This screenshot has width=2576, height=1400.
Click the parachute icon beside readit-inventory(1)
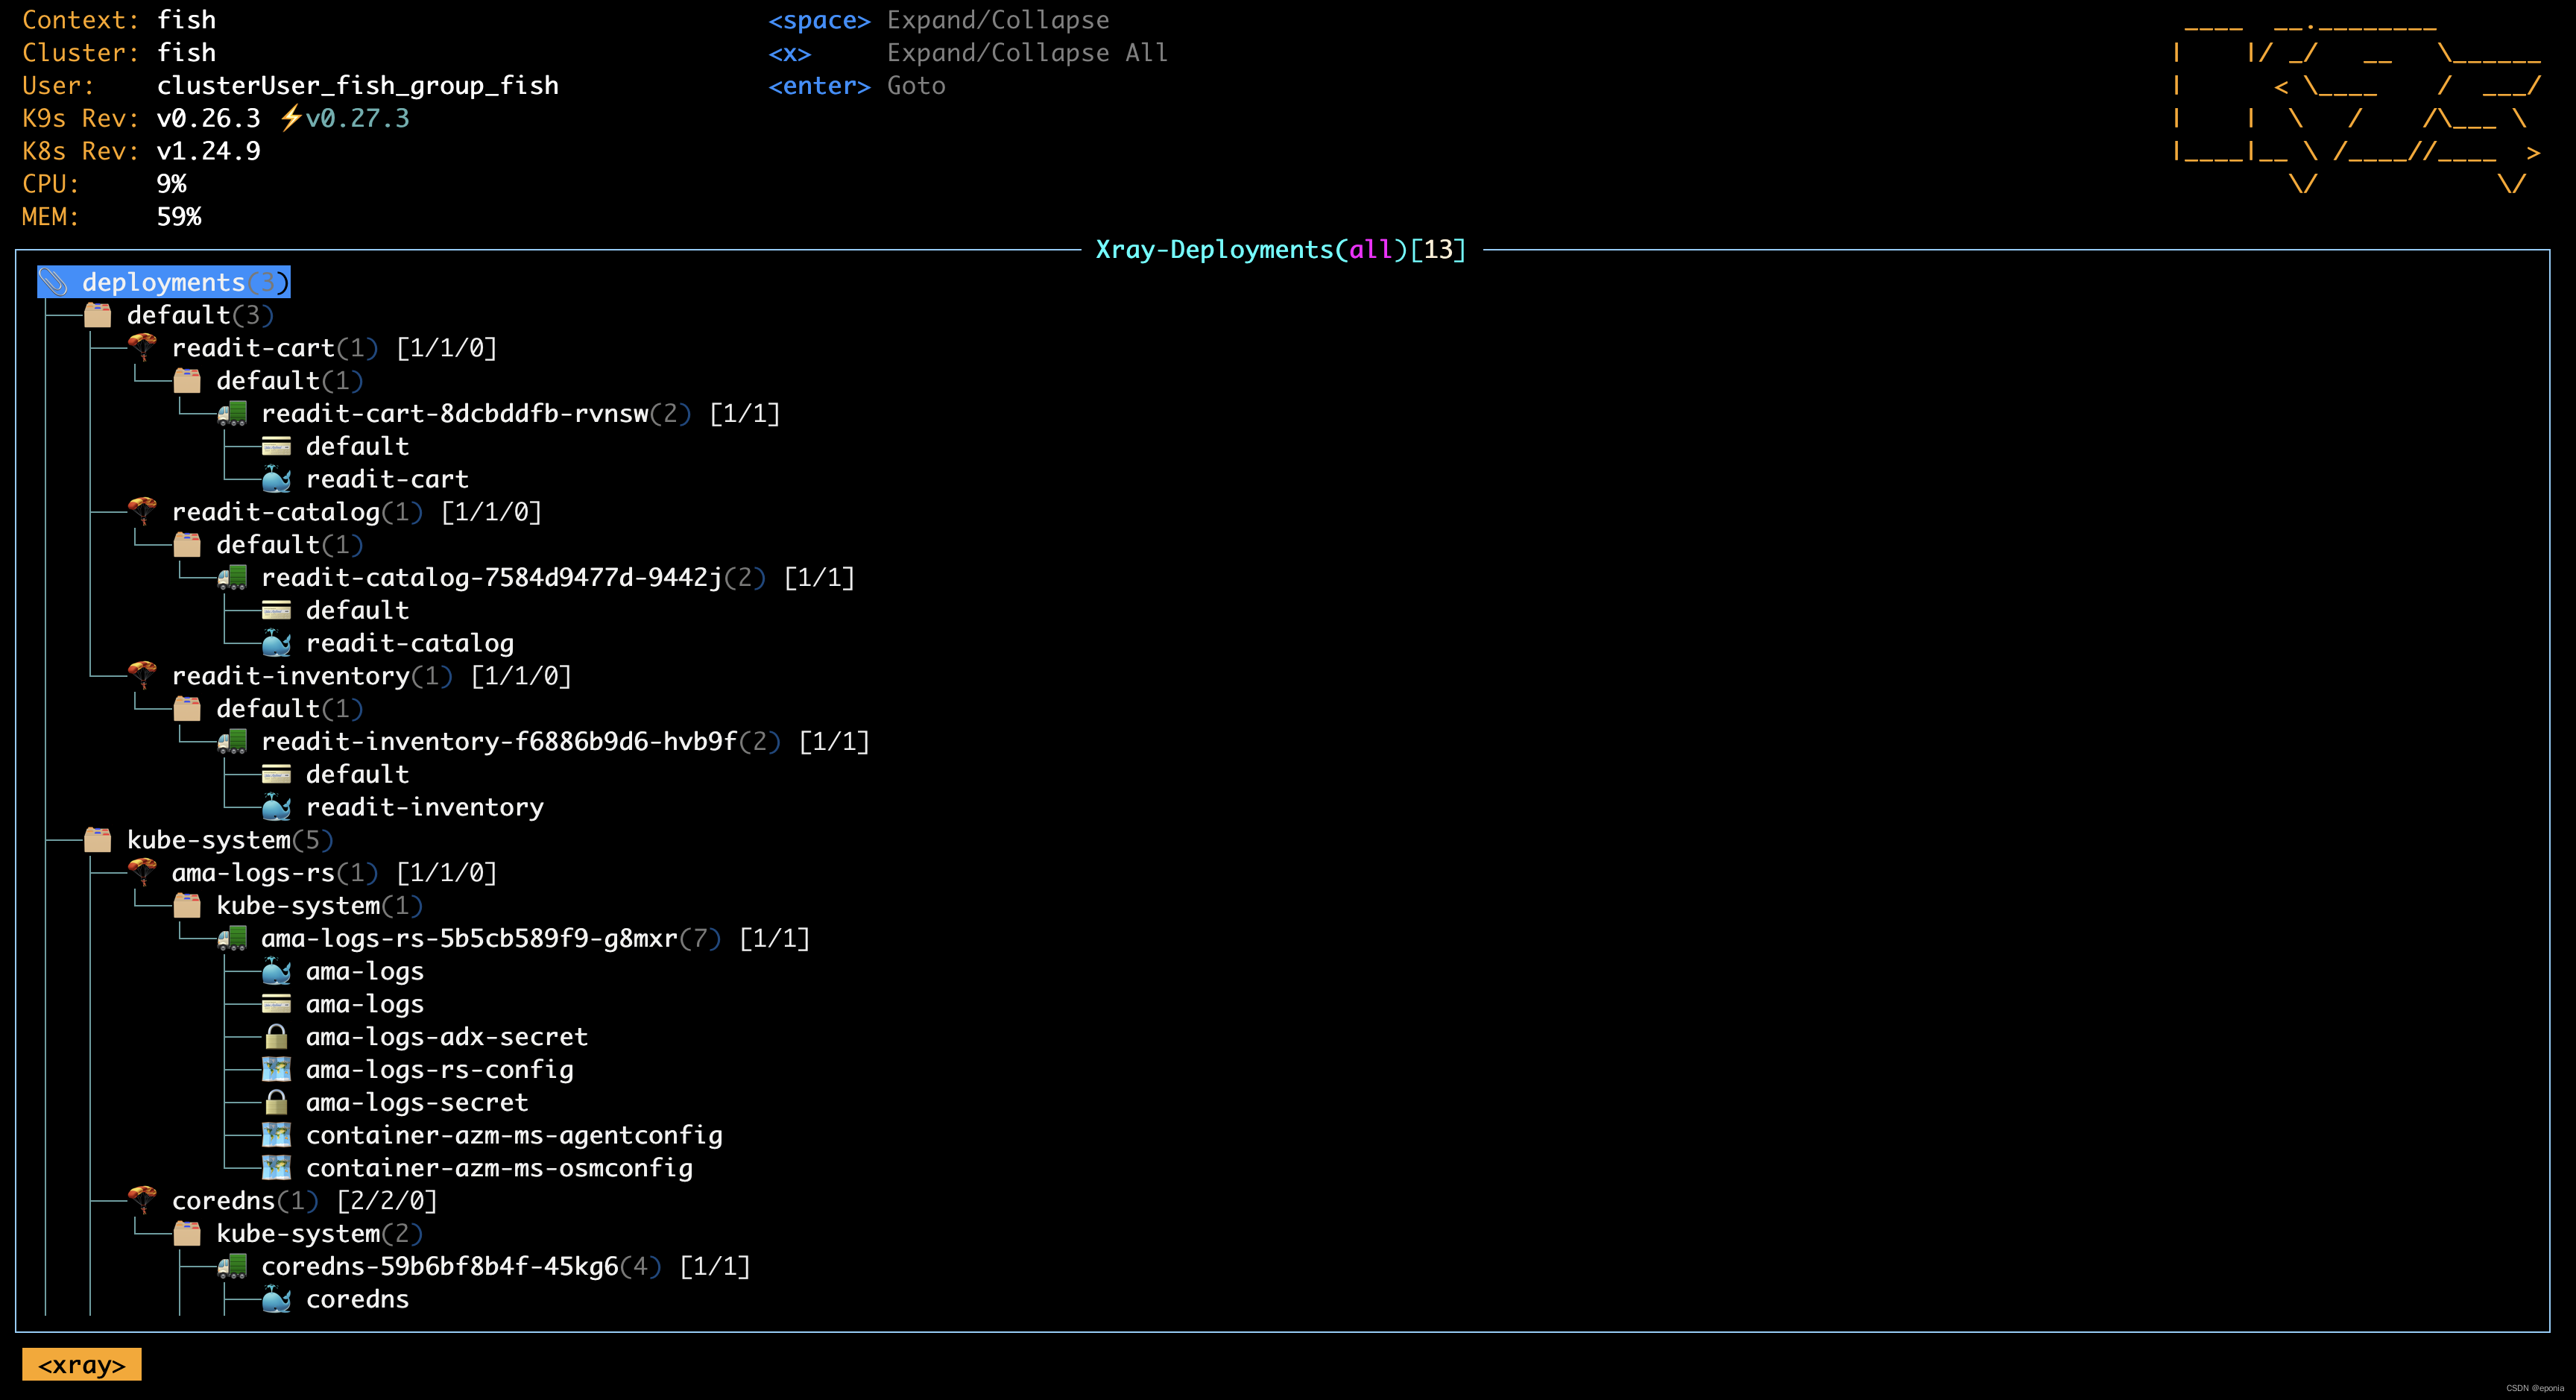(143, 675)
